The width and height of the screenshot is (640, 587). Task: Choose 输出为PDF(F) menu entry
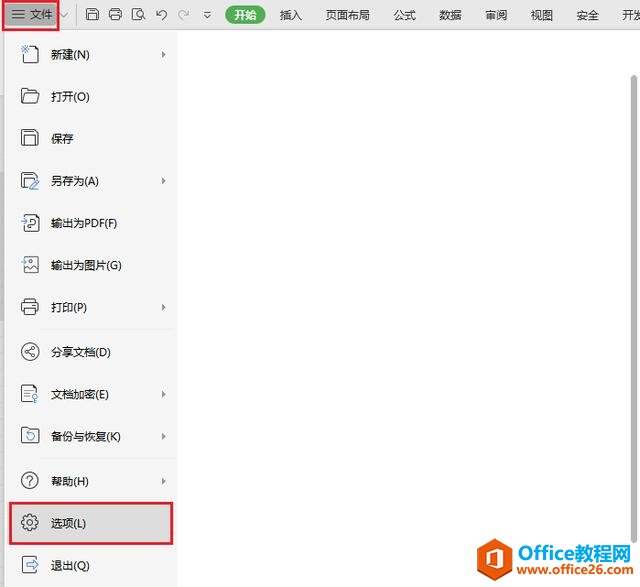91,223
